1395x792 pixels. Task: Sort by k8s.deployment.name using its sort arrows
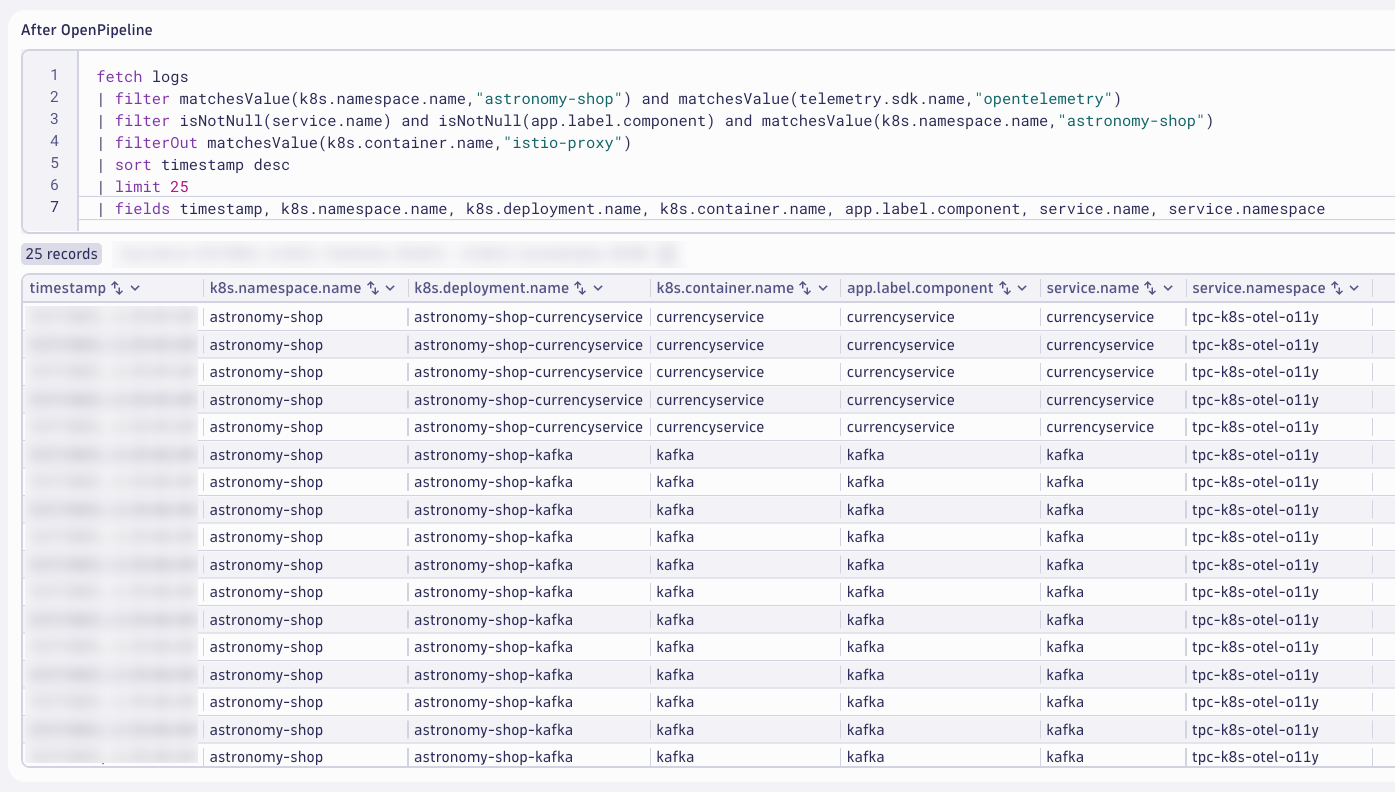(582, 288)
